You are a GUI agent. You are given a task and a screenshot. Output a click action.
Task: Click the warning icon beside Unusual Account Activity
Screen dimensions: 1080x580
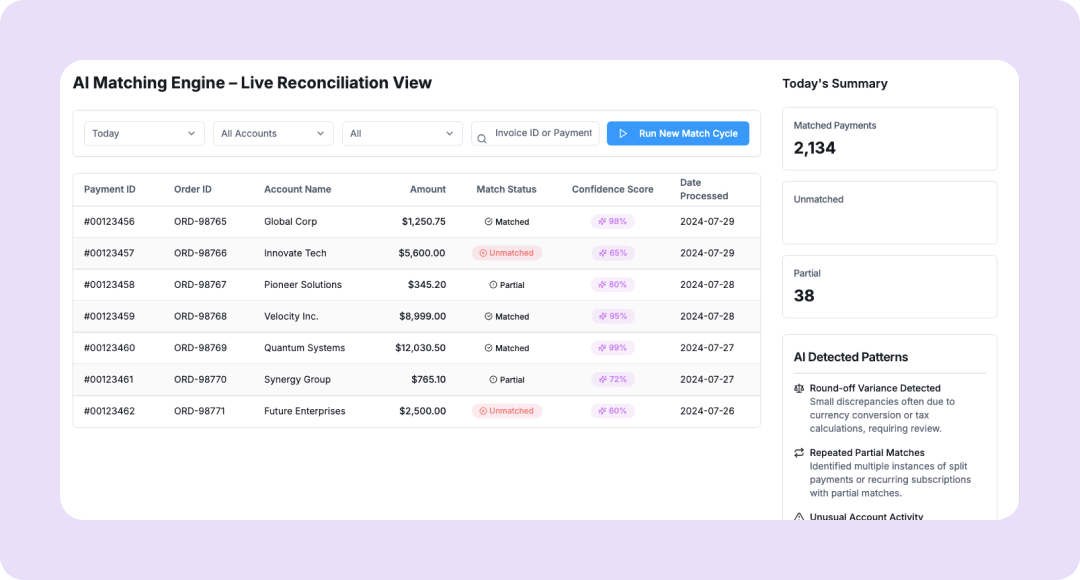tap(799, 517)
